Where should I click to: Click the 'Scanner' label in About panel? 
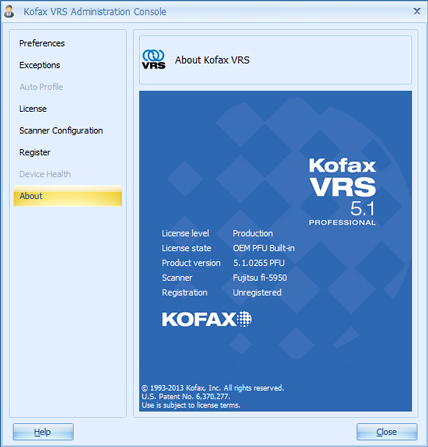(177, 278)
